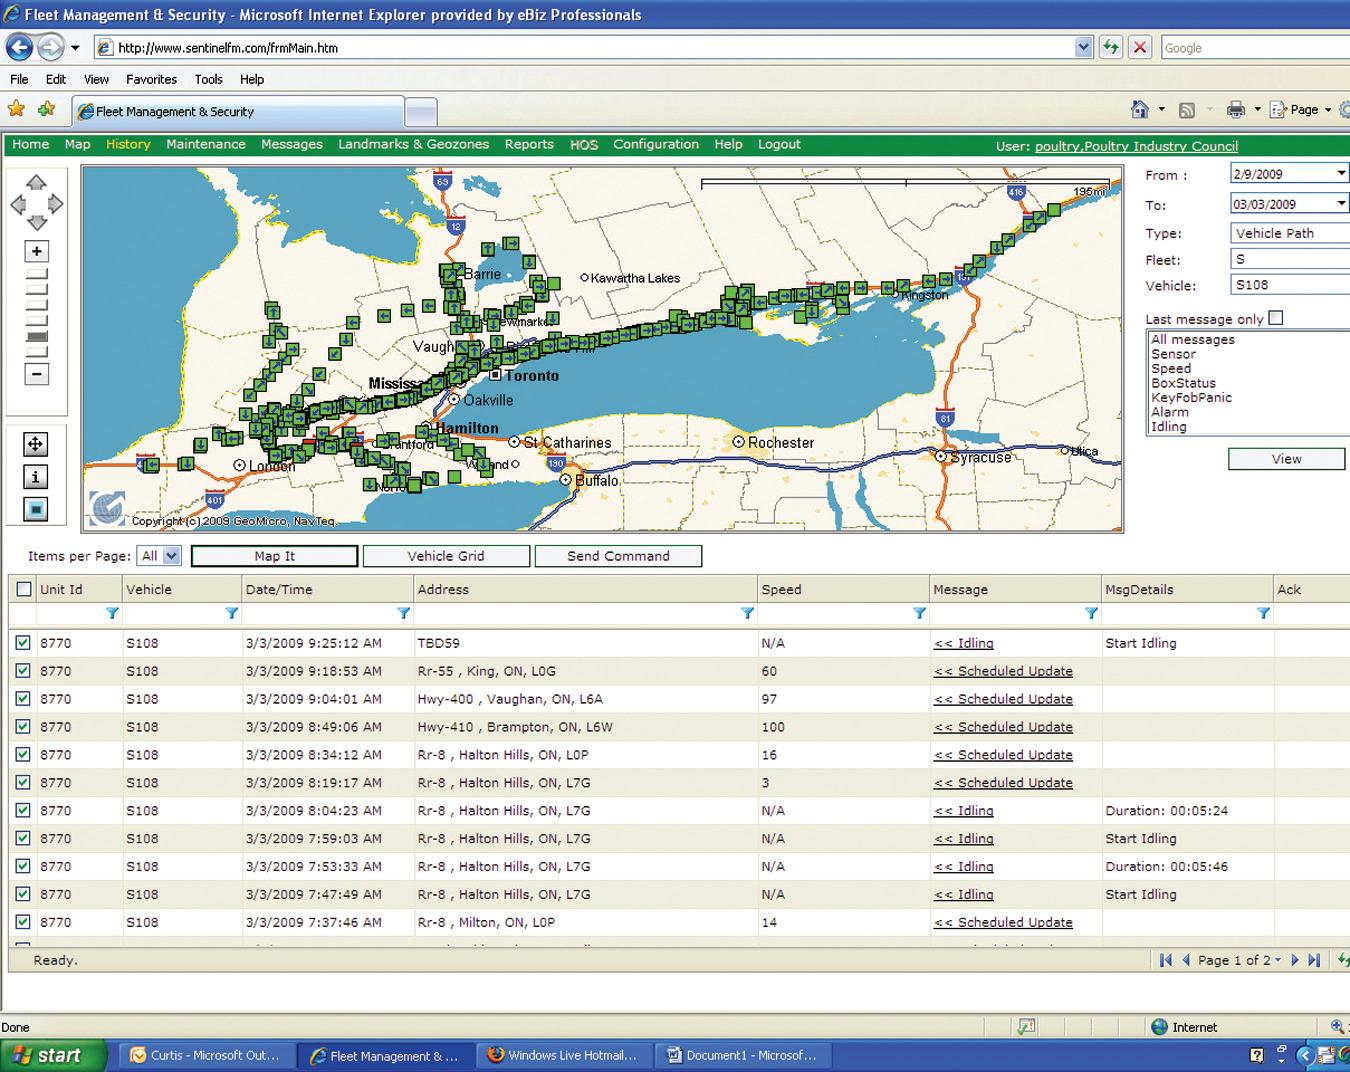Toggle Last message only checkbox
The width and height of the screenshot is (1350, 1072).
pos(1275,318)
